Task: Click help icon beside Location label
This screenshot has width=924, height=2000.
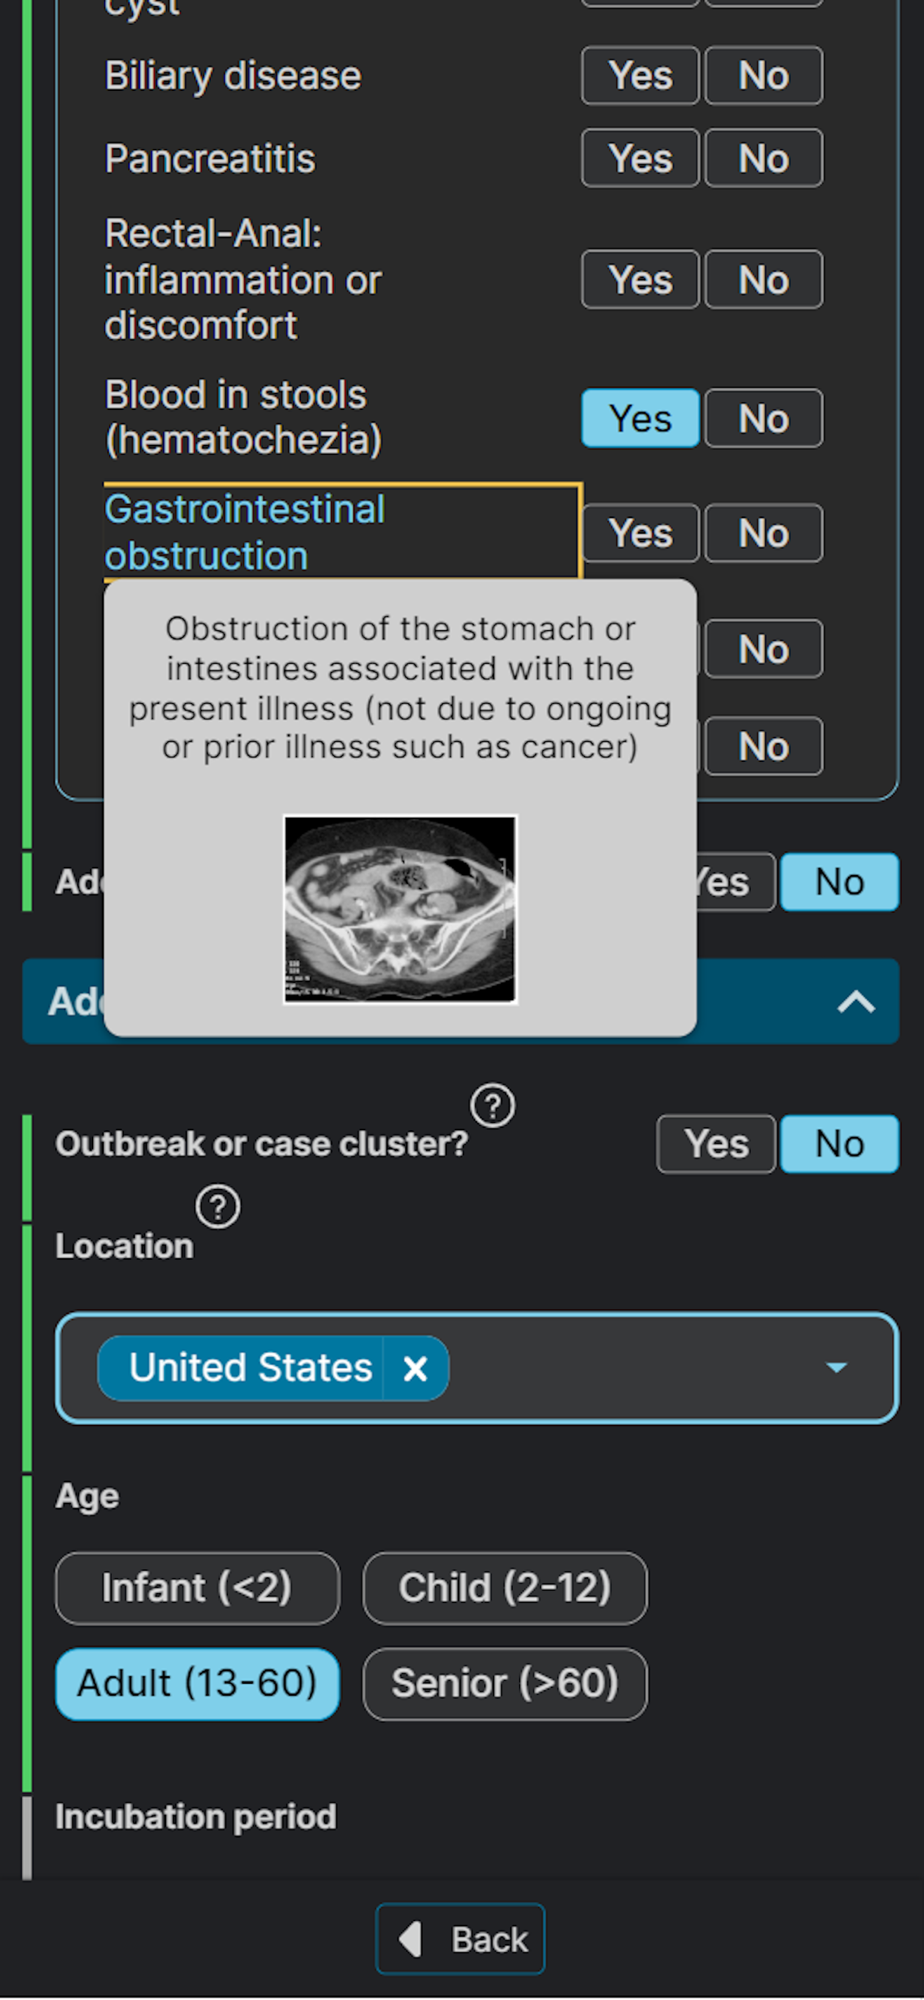Action: 218,1207
